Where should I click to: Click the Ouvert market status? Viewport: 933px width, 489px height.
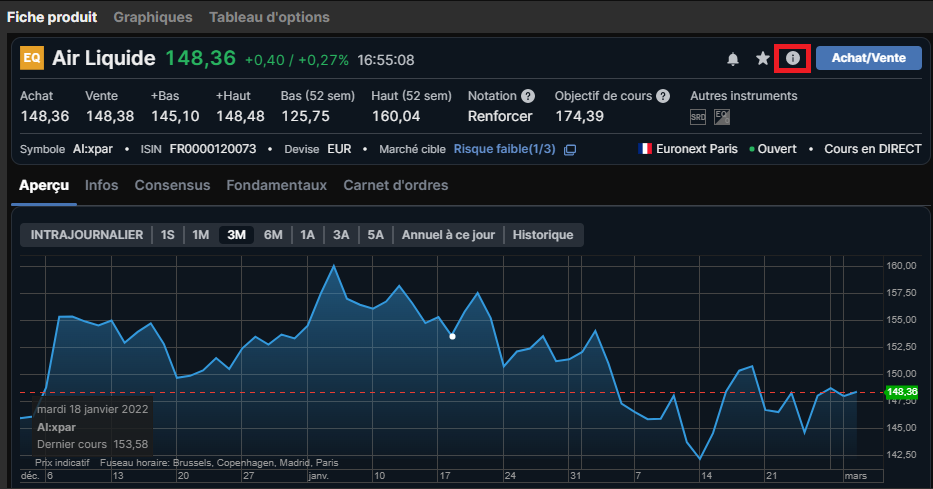777,149
